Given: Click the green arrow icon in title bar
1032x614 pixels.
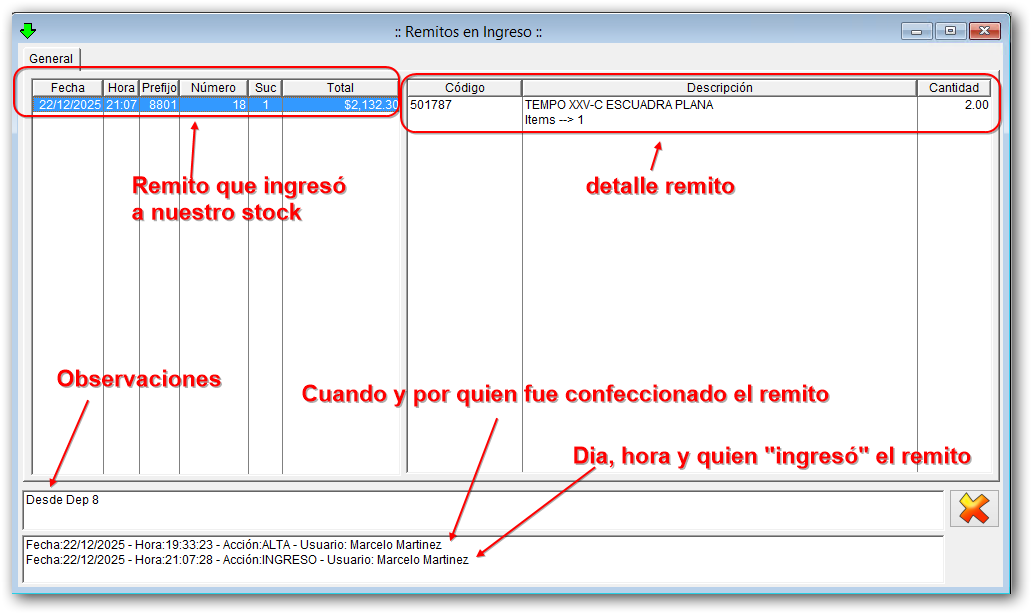Looking at the screenshot, I should click(28, 30).
